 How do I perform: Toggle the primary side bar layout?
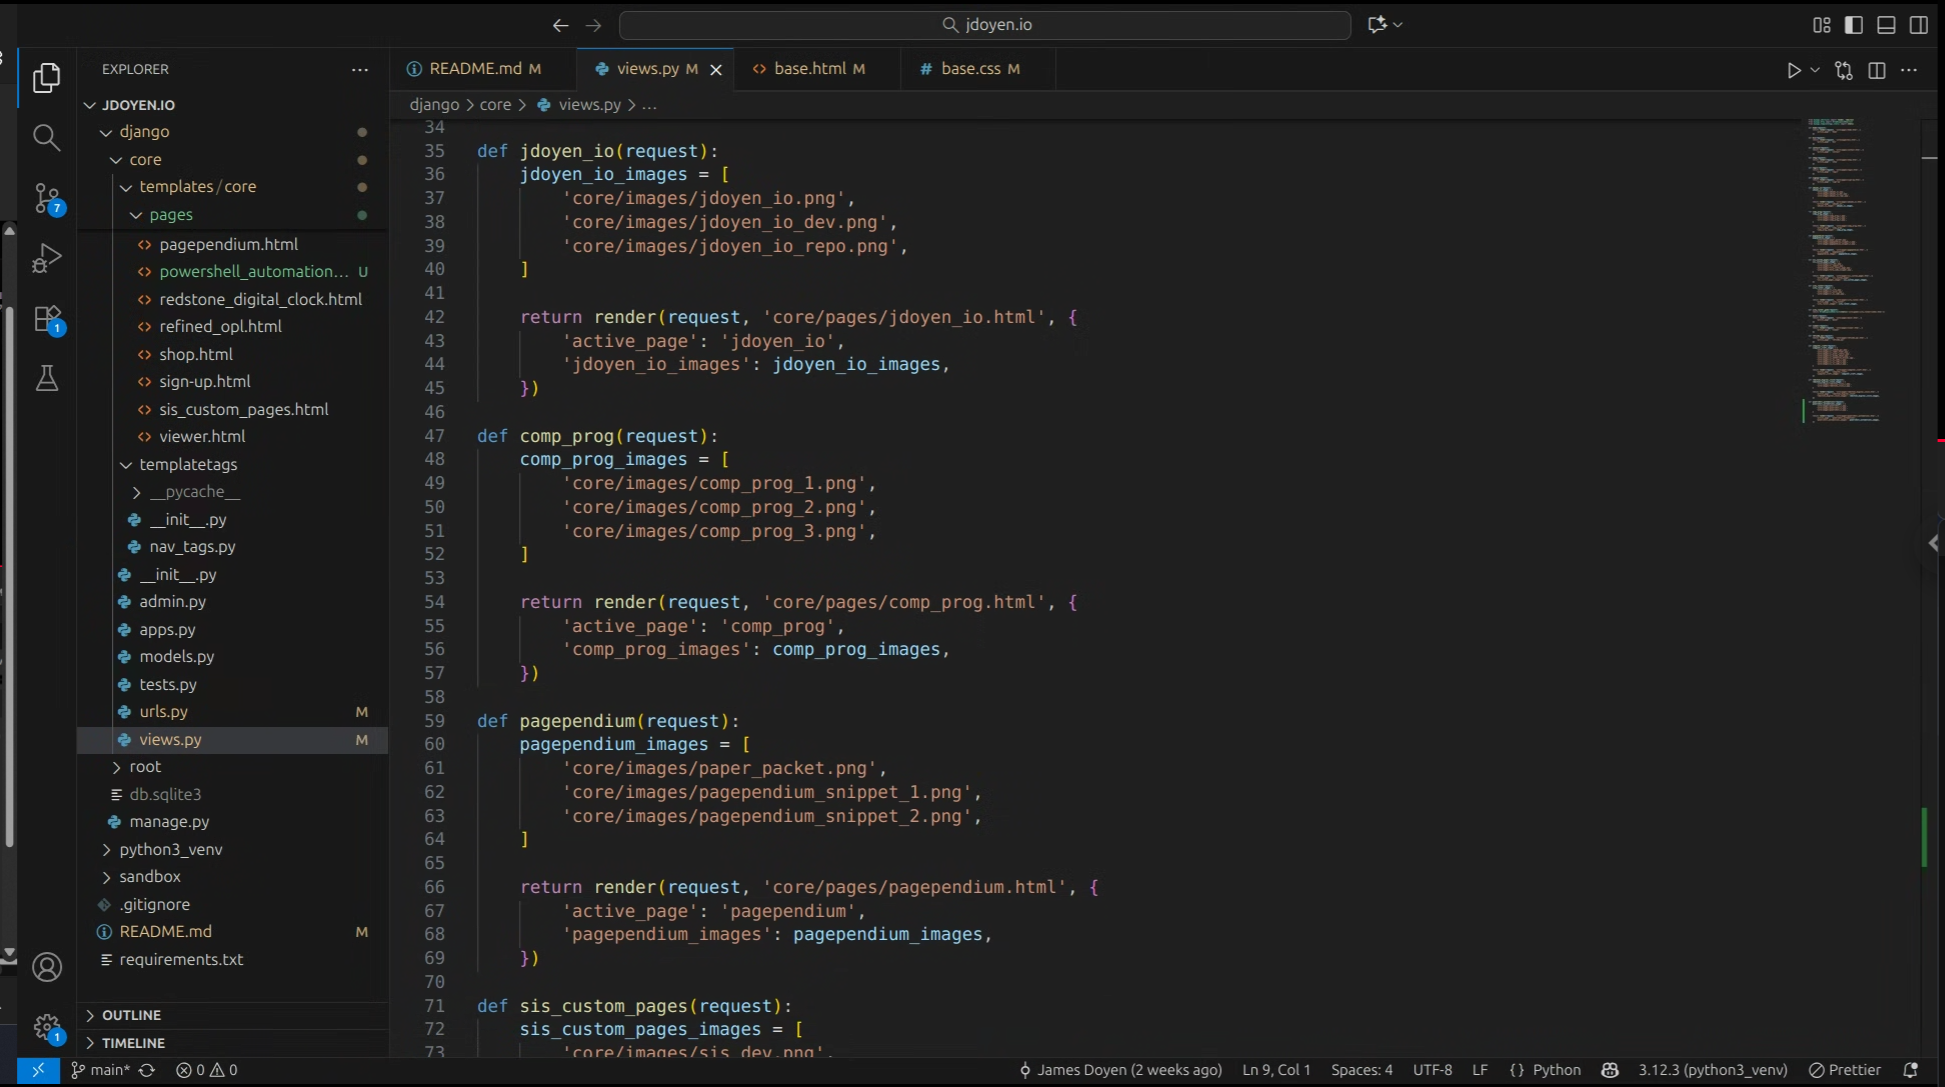tap(1853, 25)
